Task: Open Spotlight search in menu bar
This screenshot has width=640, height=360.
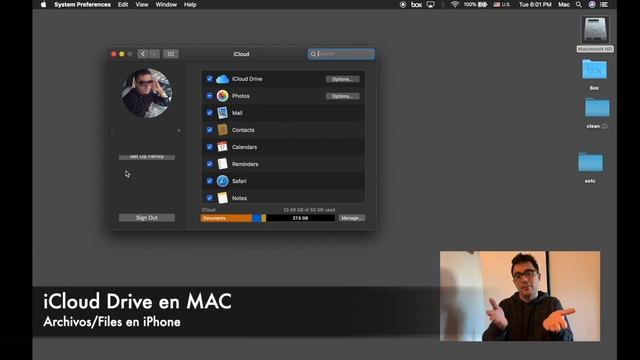Action: (x=579, y=4)
